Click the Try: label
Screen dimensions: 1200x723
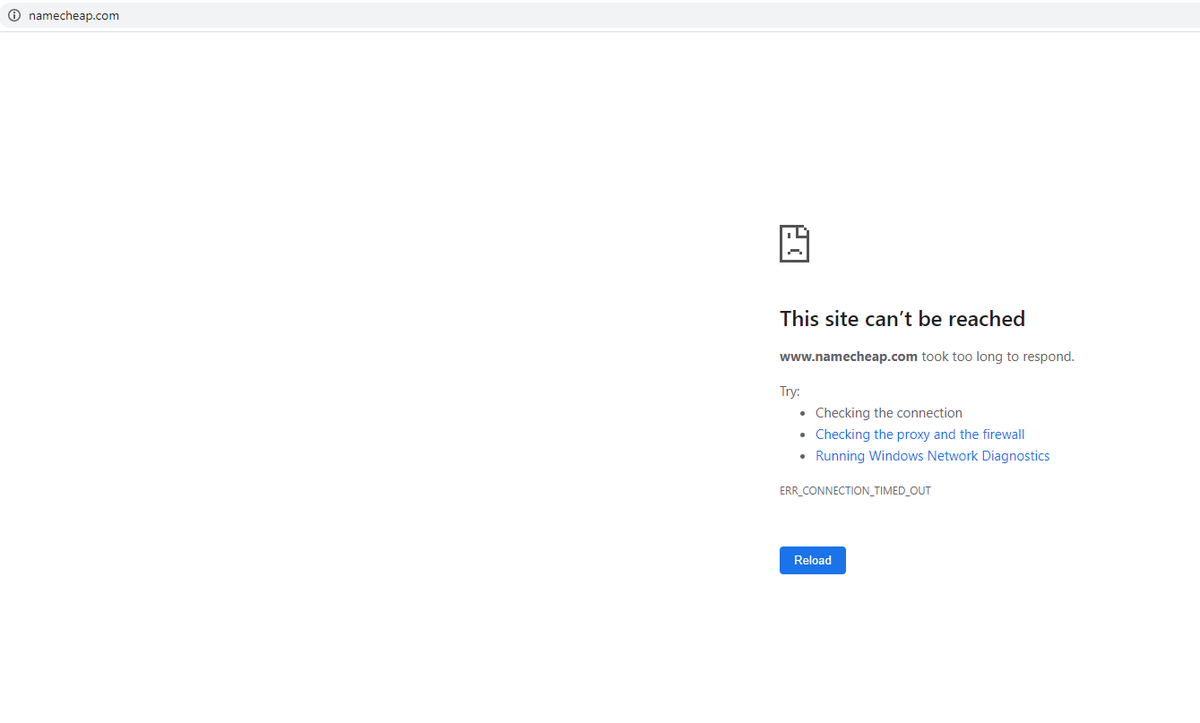pos(789,391)
